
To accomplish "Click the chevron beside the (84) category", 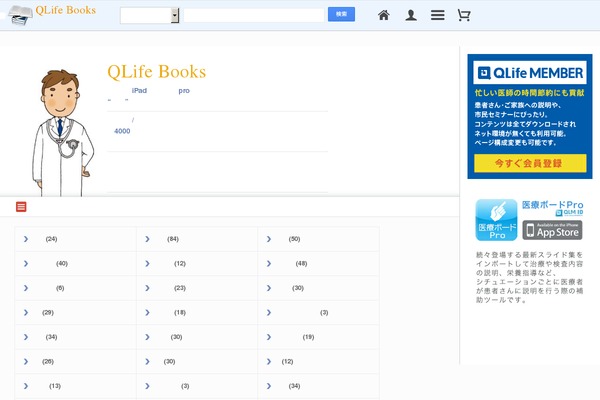I will click(x=147, y=239).
